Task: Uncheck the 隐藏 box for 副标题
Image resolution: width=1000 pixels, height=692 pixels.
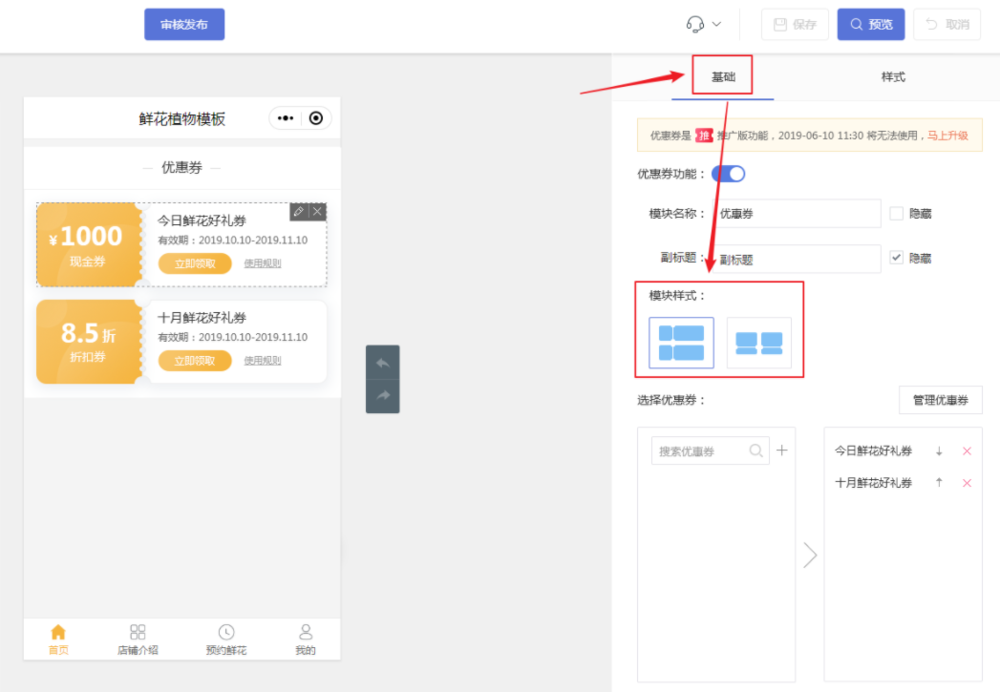Action: [896, 258]
